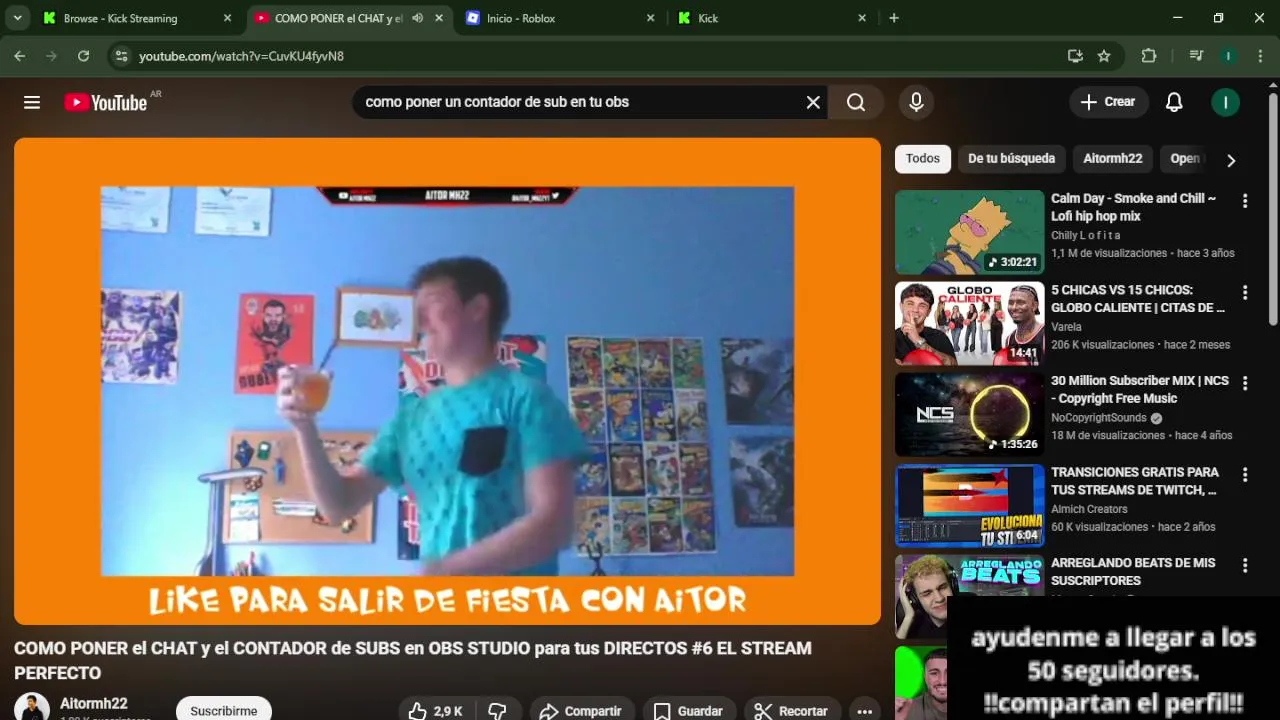Click the Compartir button
This screenshot has width=1280, height=720.
tap(582, 711)
